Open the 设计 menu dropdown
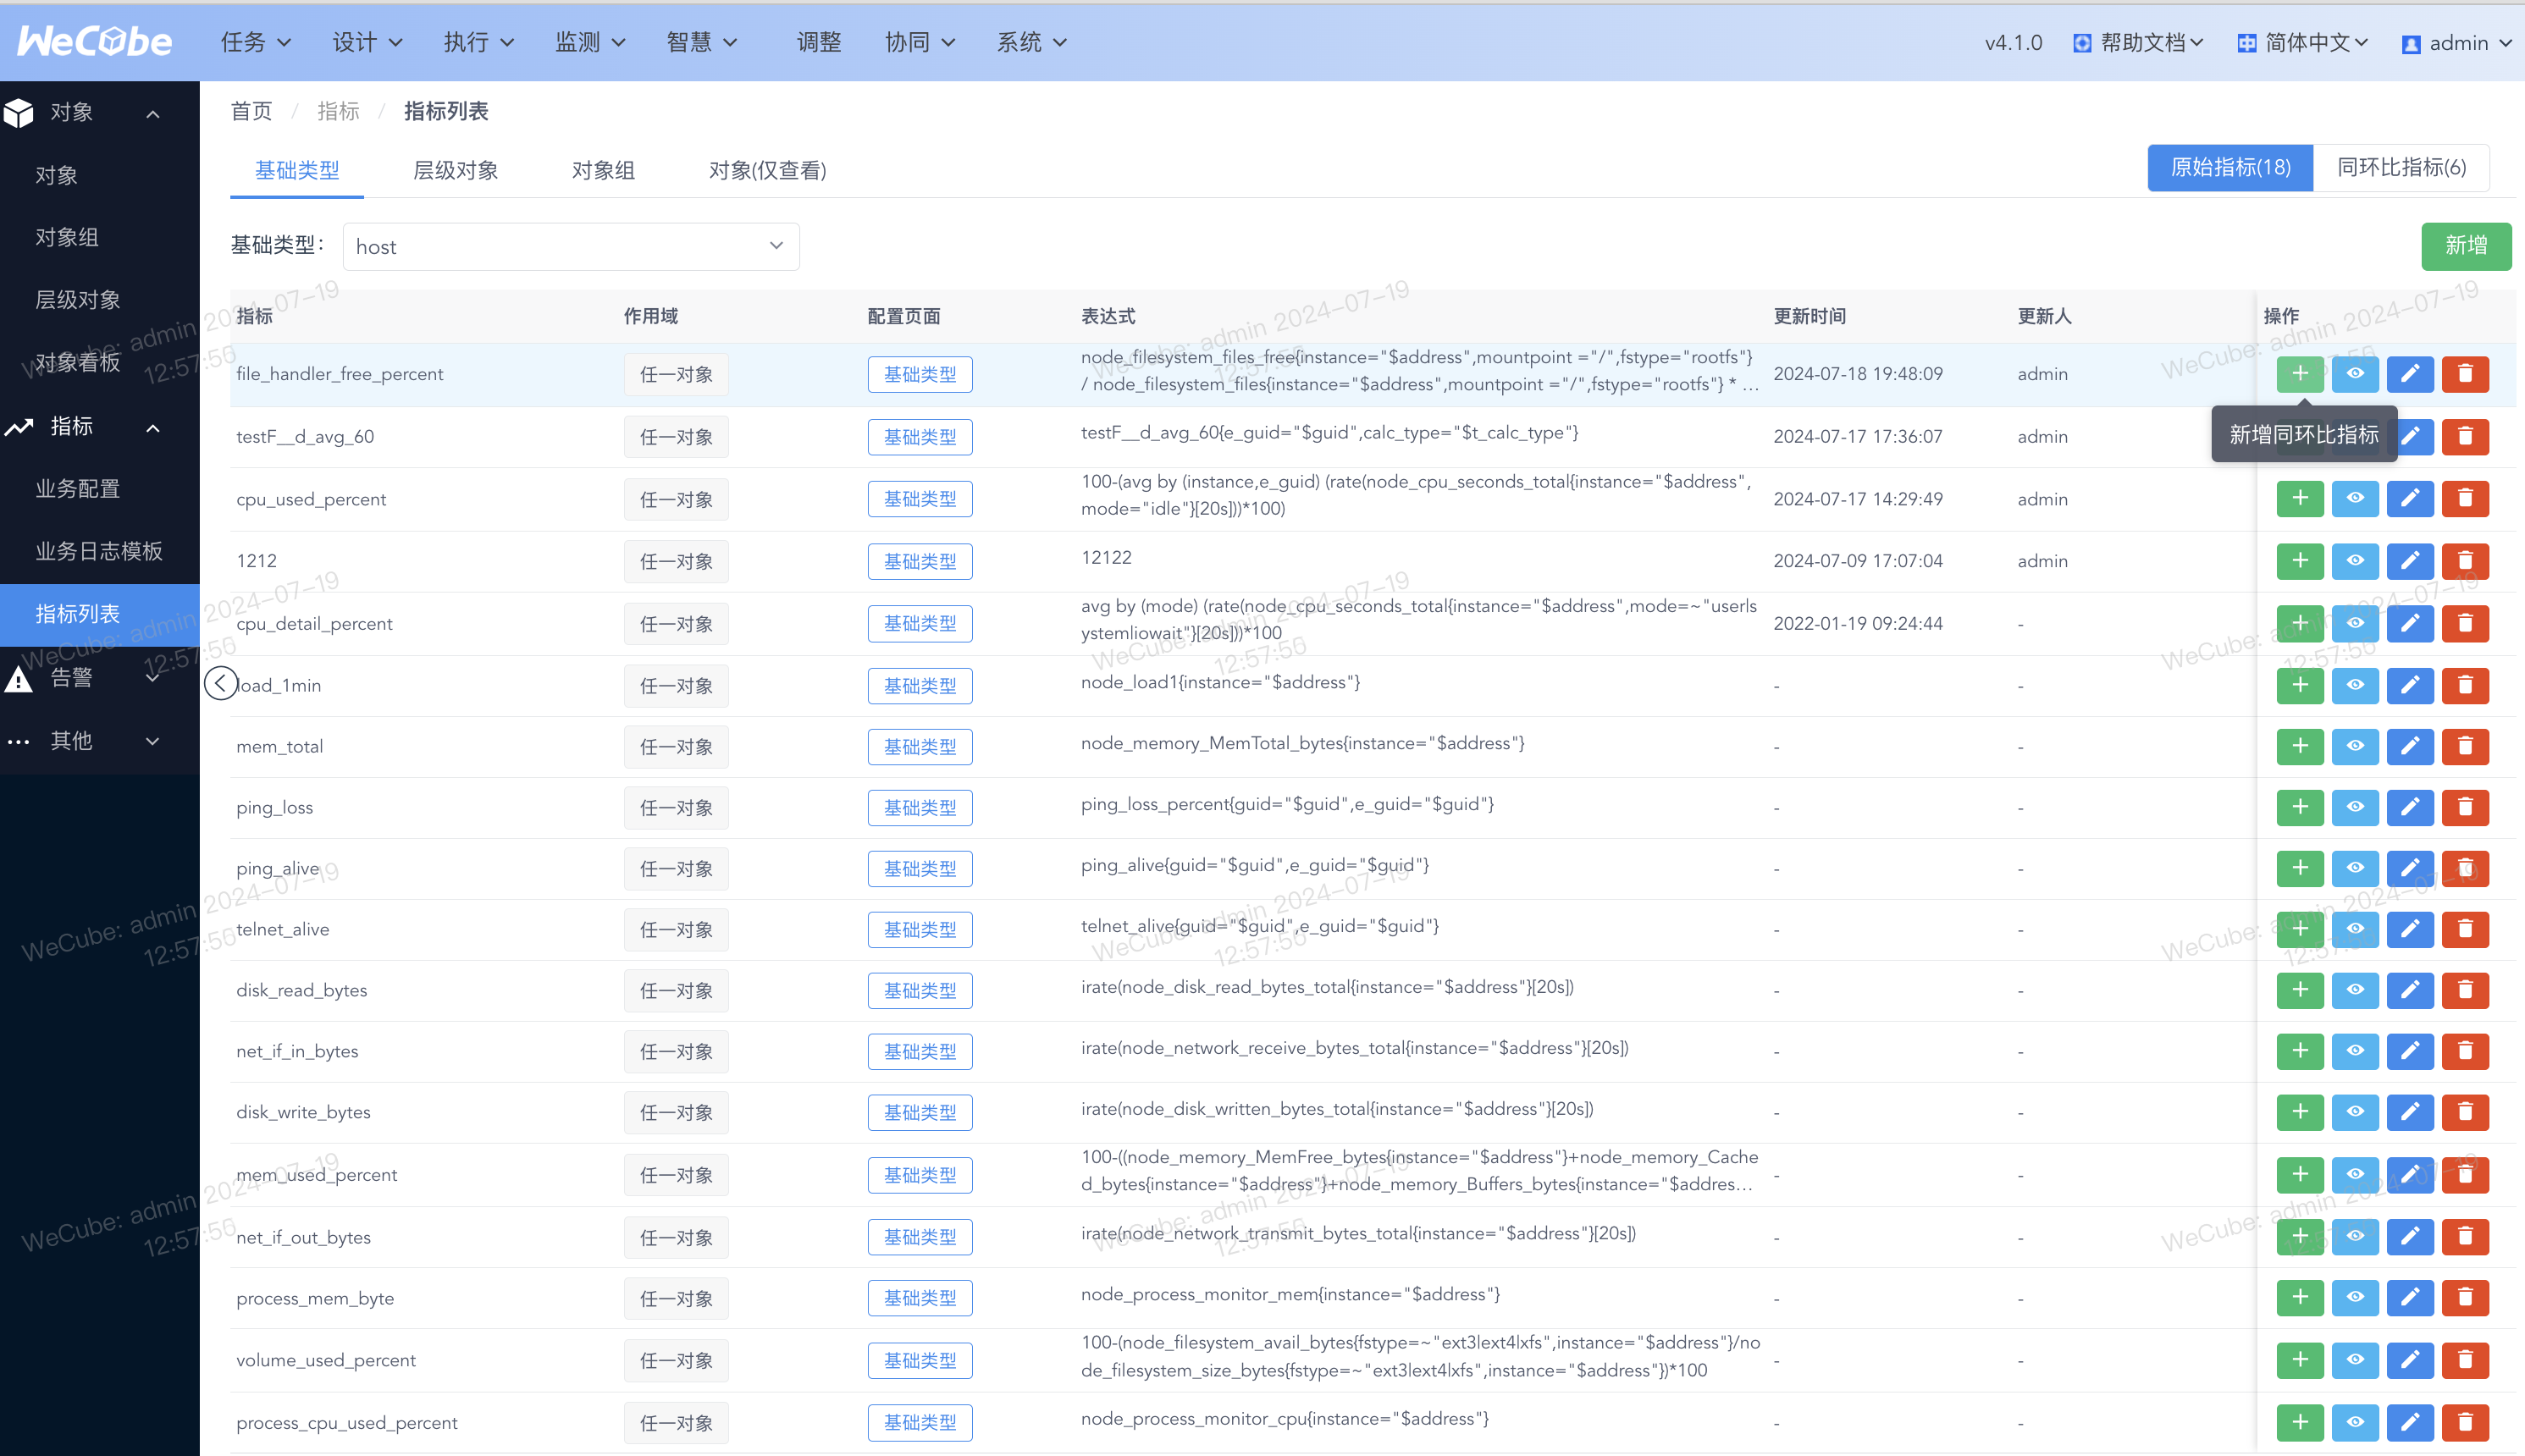This screenshot has width=2525, height=1456. pos(367,42)
